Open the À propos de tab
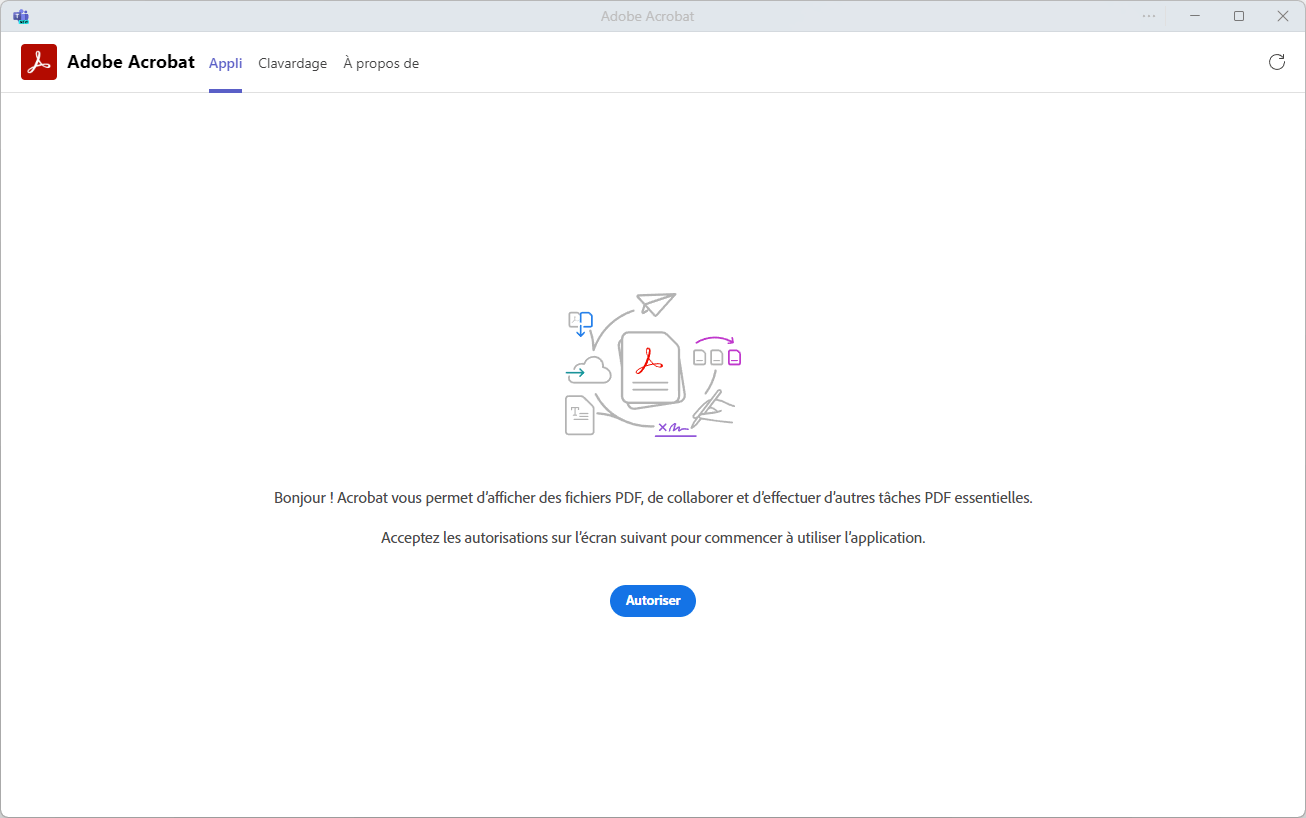The height and width of the screenshot is (818, 1306). pos(381,63)
